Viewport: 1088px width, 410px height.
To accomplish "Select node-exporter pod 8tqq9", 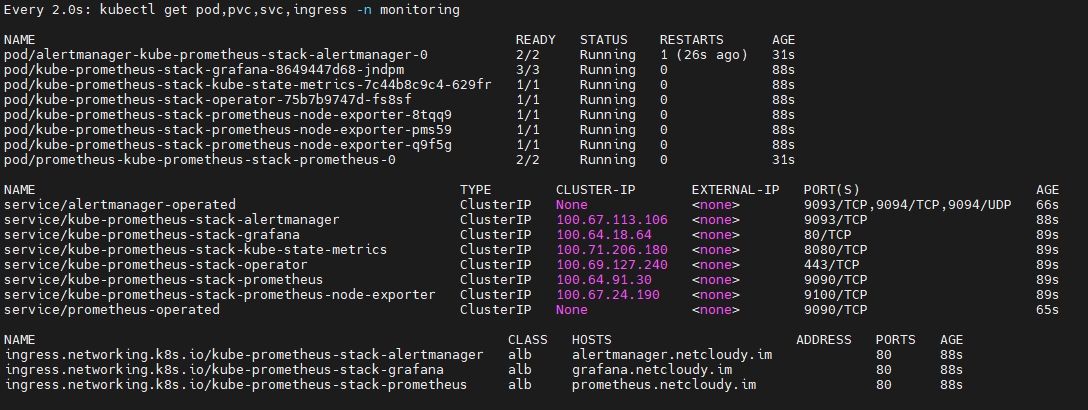I will click(x=228, y=115).
